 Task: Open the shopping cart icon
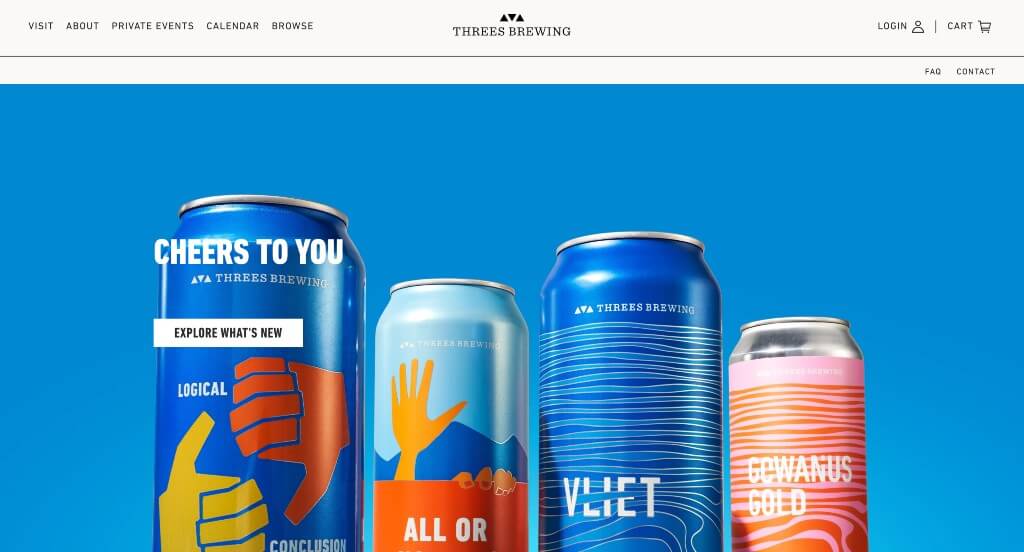[x=984, y=26]
